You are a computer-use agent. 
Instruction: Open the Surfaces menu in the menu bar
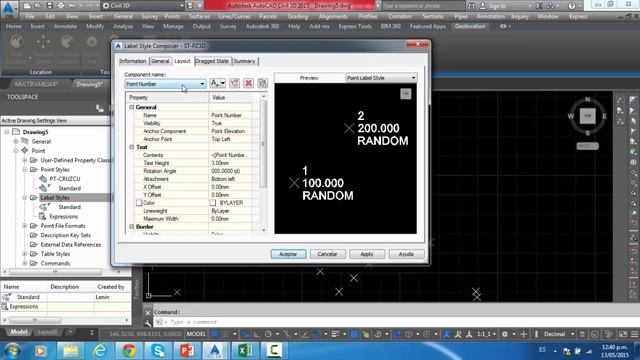[199, 17]
